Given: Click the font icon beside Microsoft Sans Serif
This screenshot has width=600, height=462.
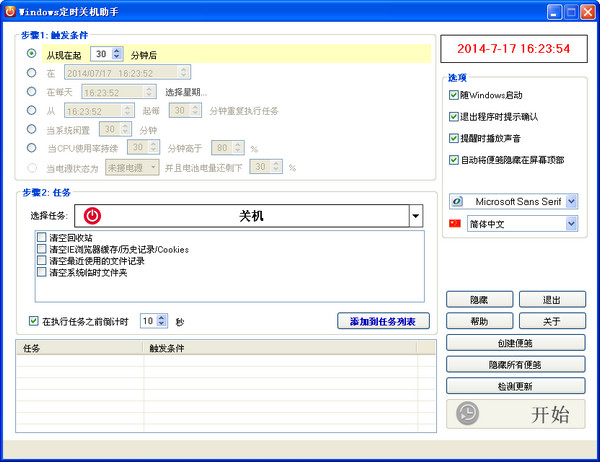Looking at the screenshot, I should 457,201.
